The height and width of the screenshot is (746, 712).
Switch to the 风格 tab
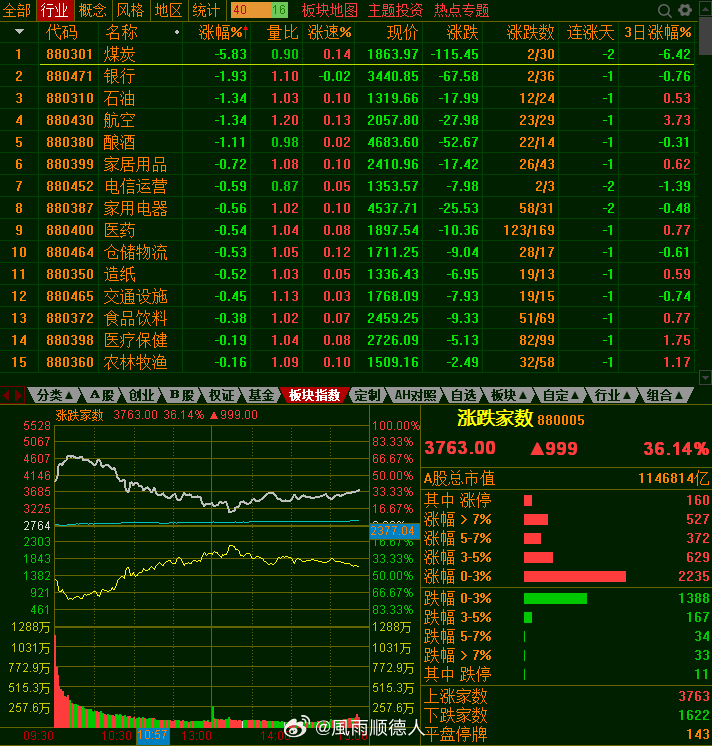pos(130,10)
